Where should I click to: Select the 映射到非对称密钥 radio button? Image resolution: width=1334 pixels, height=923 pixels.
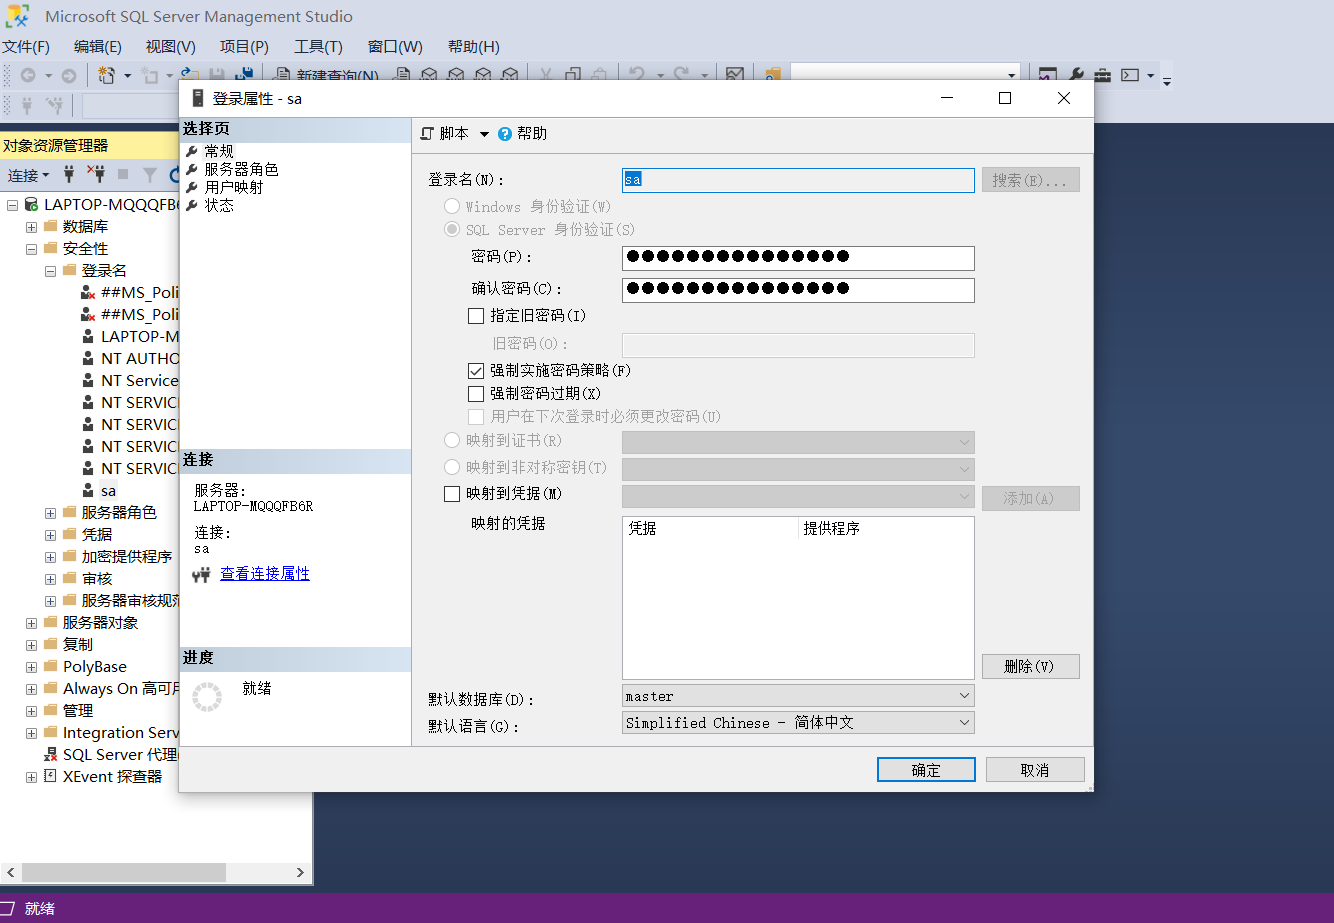pyautogui.click(x=452, y=467)
